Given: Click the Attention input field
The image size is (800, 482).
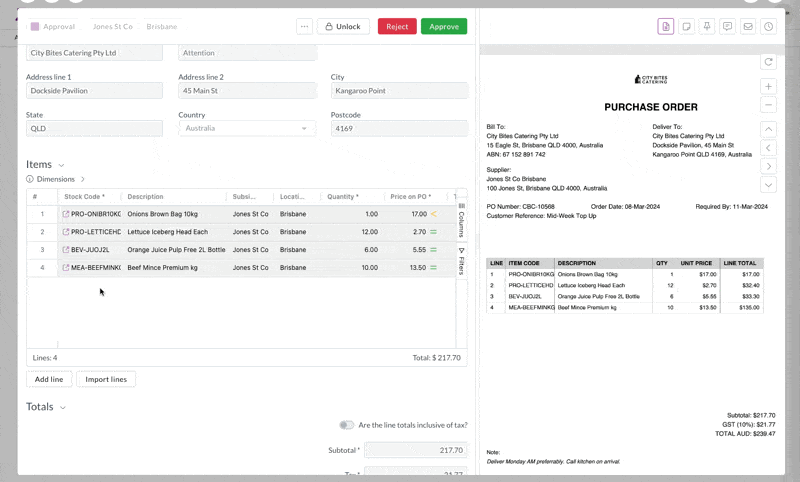Looking at the screenshot, I should [x=247, y=53].
